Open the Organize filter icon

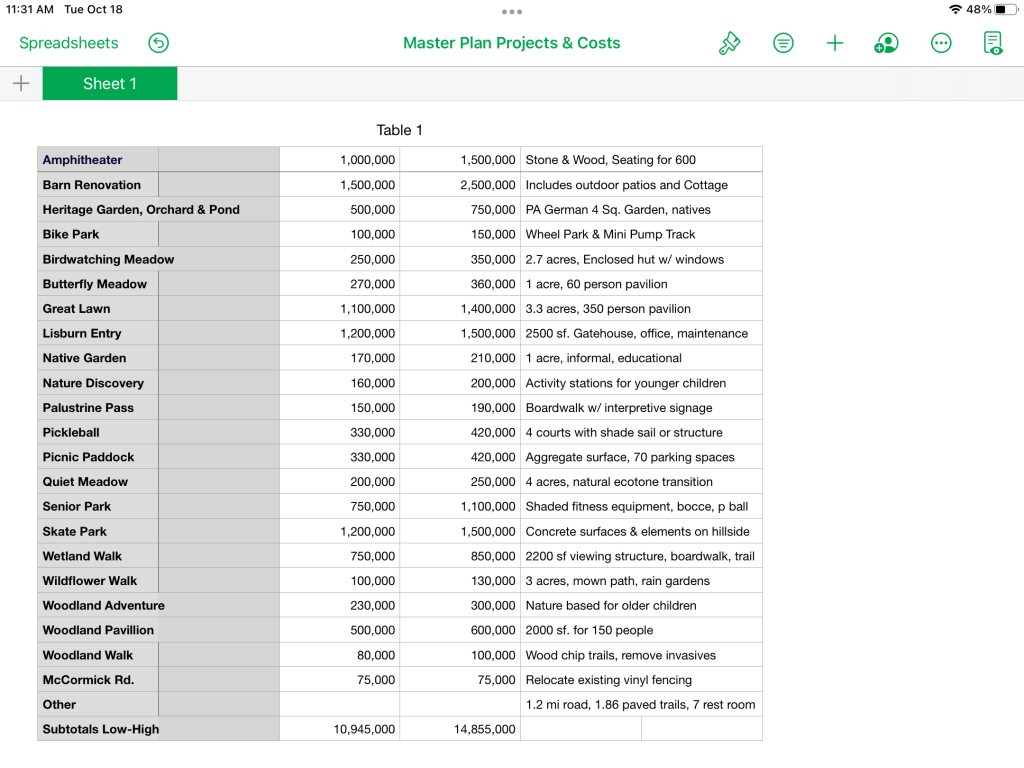click(783, 43)
